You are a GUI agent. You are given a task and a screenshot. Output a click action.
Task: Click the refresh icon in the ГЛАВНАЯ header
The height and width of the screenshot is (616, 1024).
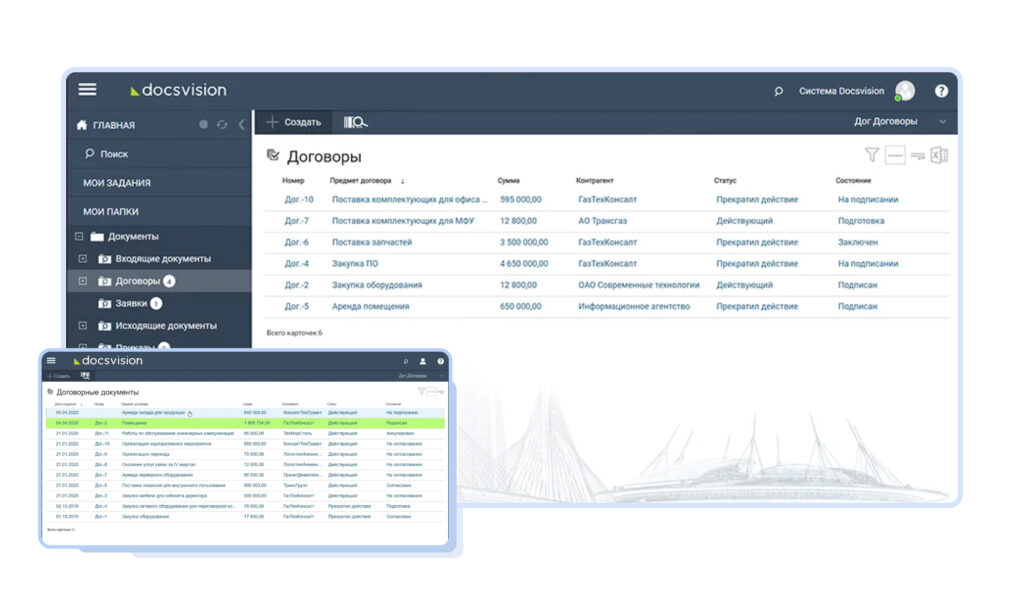point(223,124)
